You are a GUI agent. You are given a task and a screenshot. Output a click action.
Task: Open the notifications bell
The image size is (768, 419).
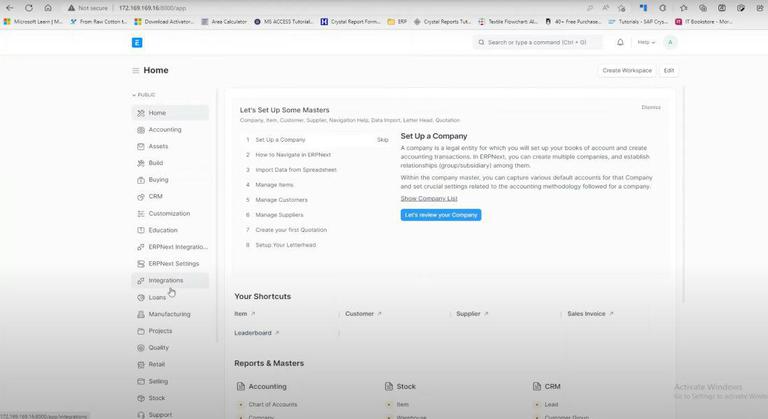click(x=620, y=42)
